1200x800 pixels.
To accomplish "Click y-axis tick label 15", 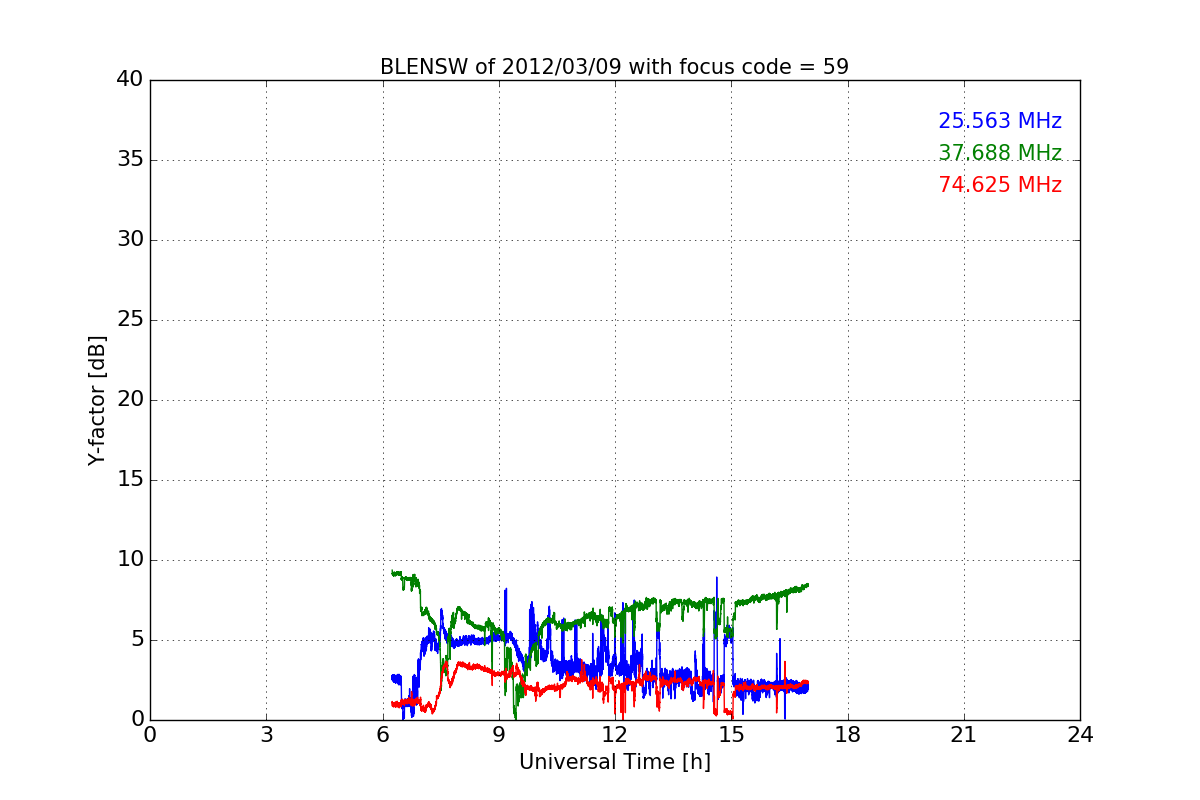I will tap(130, 480).
